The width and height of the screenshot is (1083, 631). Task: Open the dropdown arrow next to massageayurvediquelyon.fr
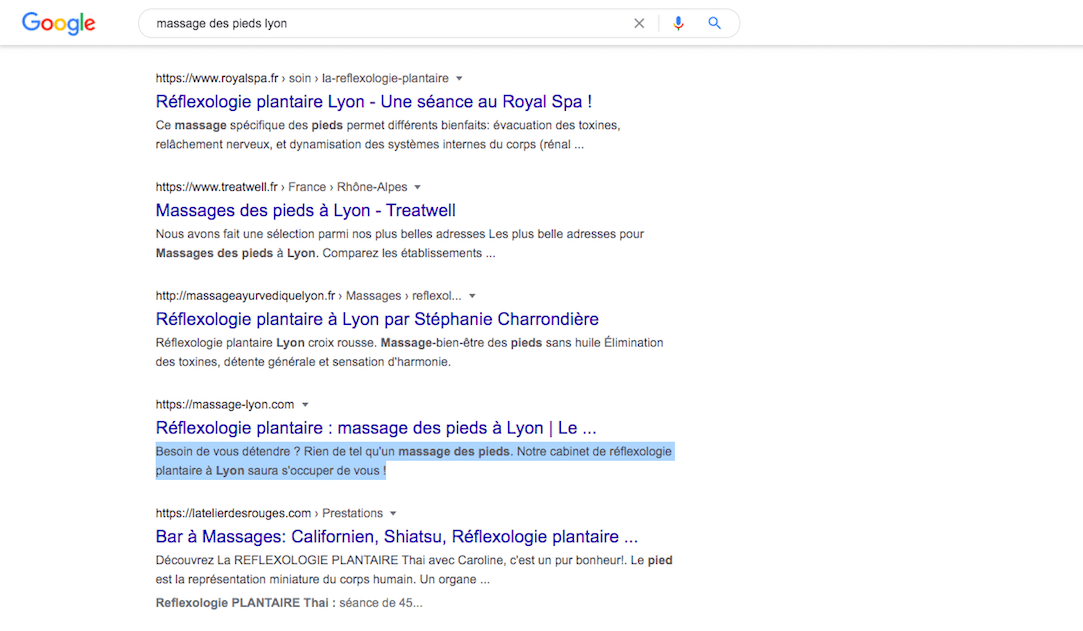(x=472, y=296)
